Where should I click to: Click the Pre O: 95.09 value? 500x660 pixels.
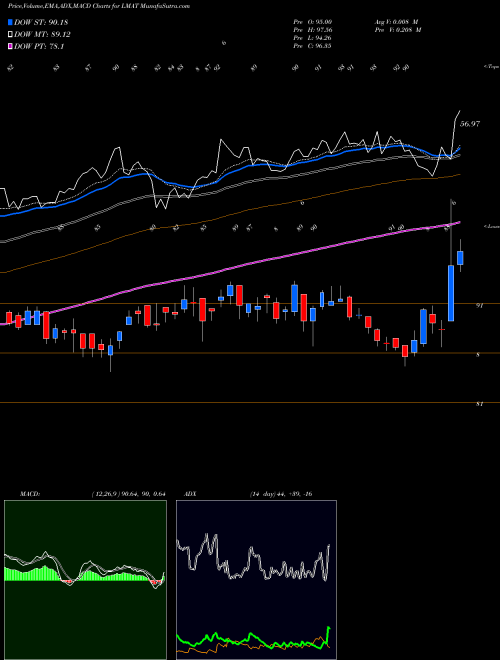click(312, 21)
